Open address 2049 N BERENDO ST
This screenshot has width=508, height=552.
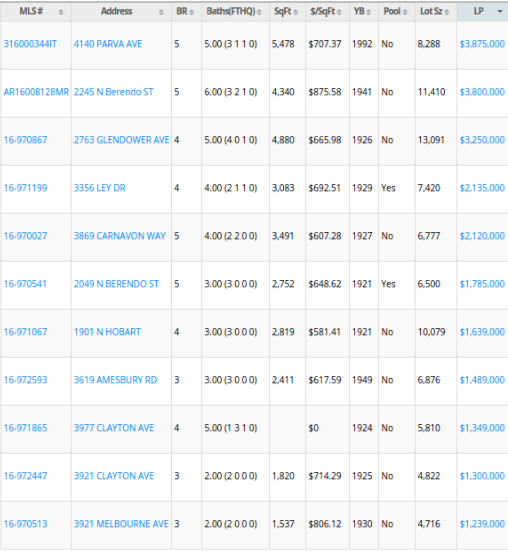tap(116, 284)
